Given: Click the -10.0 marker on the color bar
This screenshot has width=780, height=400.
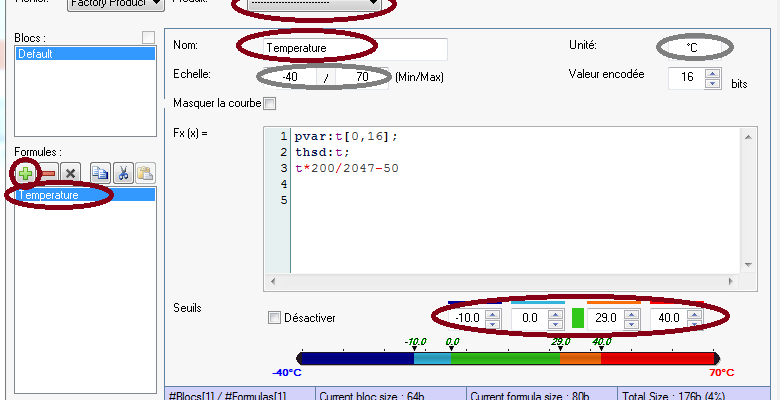Looking at the screenshot, I should point(414,349).
